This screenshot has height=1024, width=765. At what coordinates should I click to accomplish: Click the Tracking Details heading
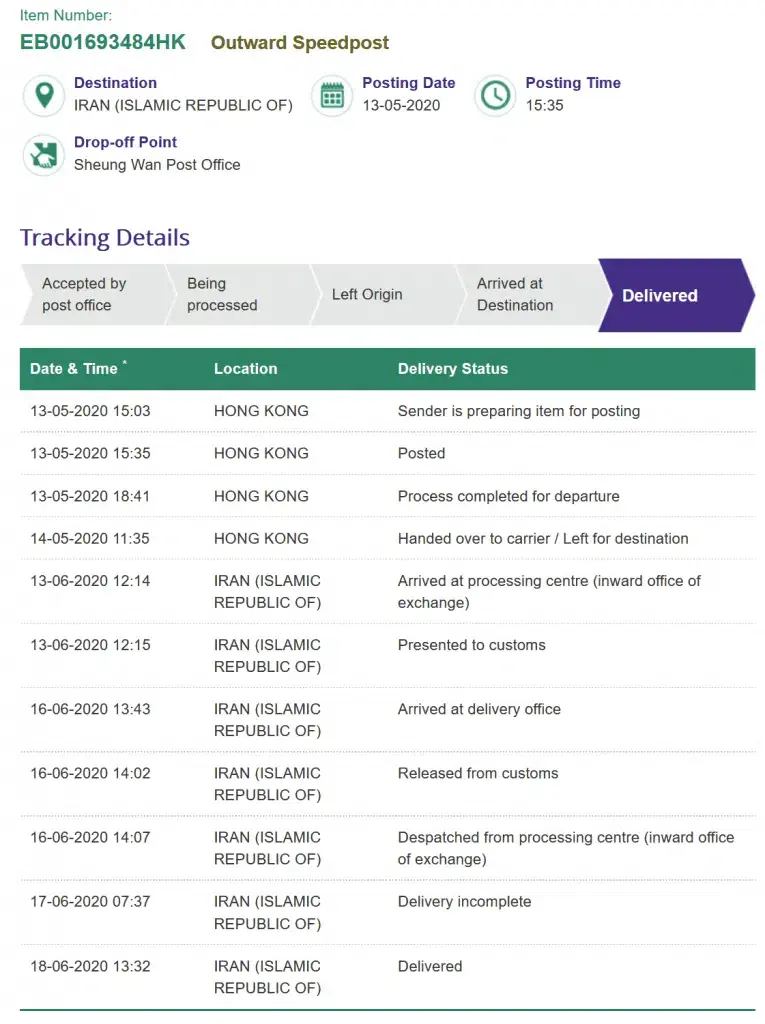coord(105,238)
